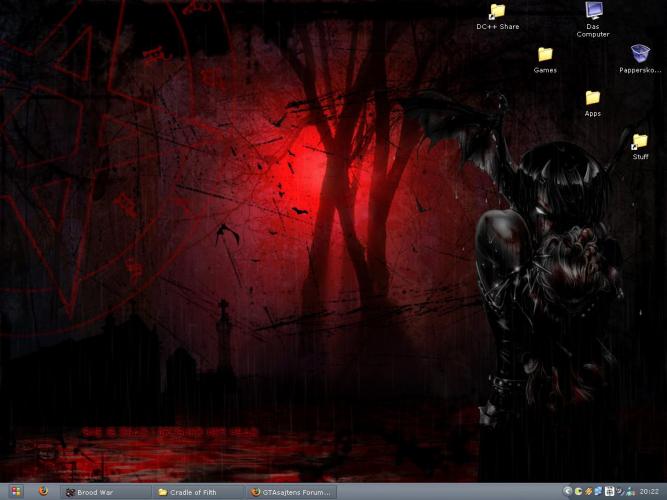Launch Firefox from quick launch bar
Viewport: 667px width, 500px height.
pos(43,491)
